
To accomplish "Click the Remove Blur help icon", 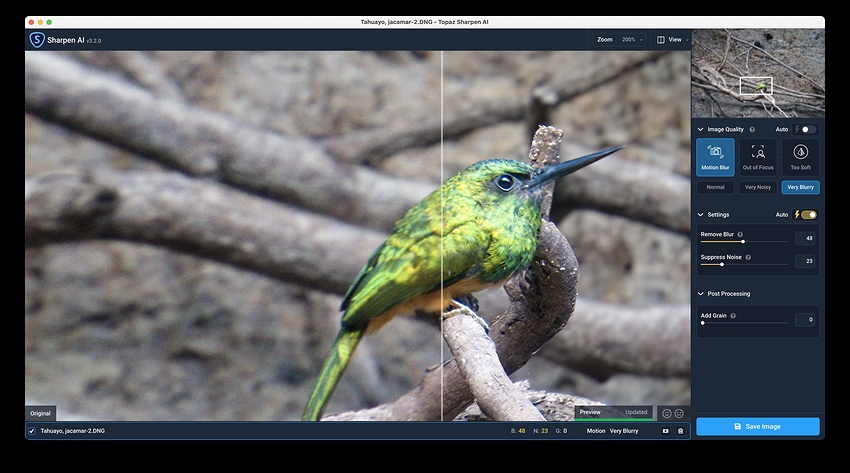I will point(740,234).
